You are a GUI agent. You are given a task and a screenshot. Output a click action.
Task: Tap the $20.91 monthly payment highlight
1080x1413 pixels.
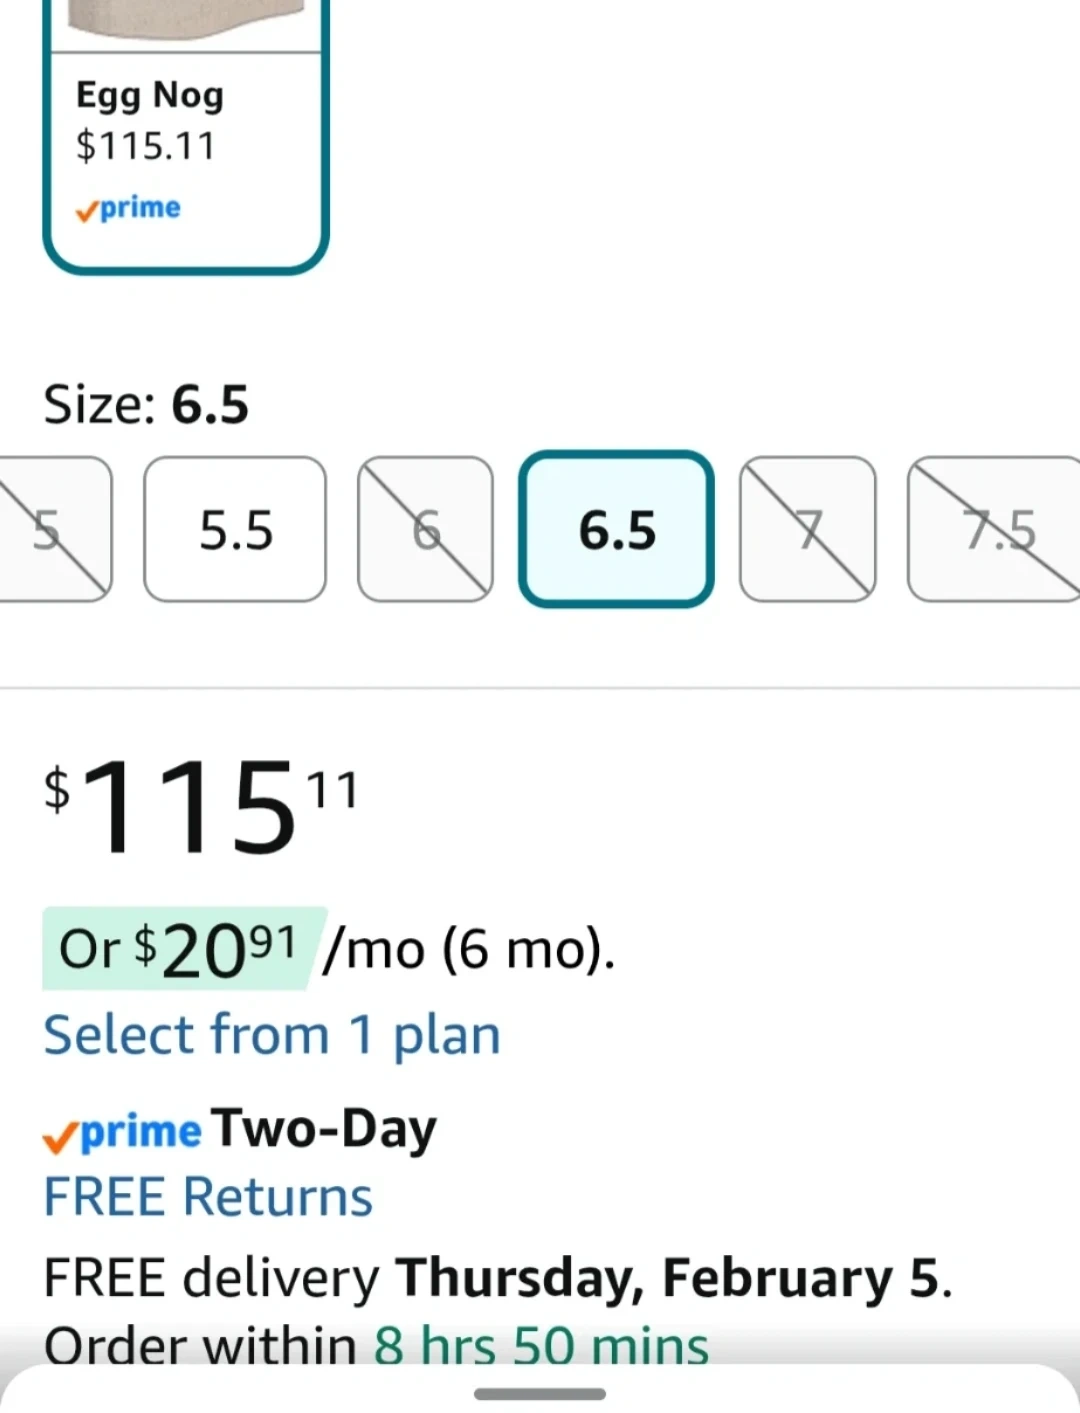tap(180, 948)
